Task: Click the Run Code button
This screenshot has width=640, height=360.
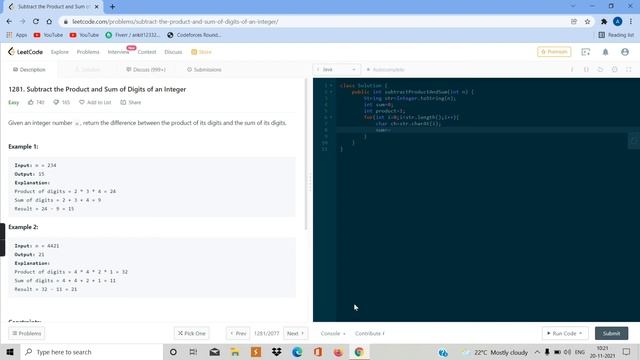Action: click(565, 333)
